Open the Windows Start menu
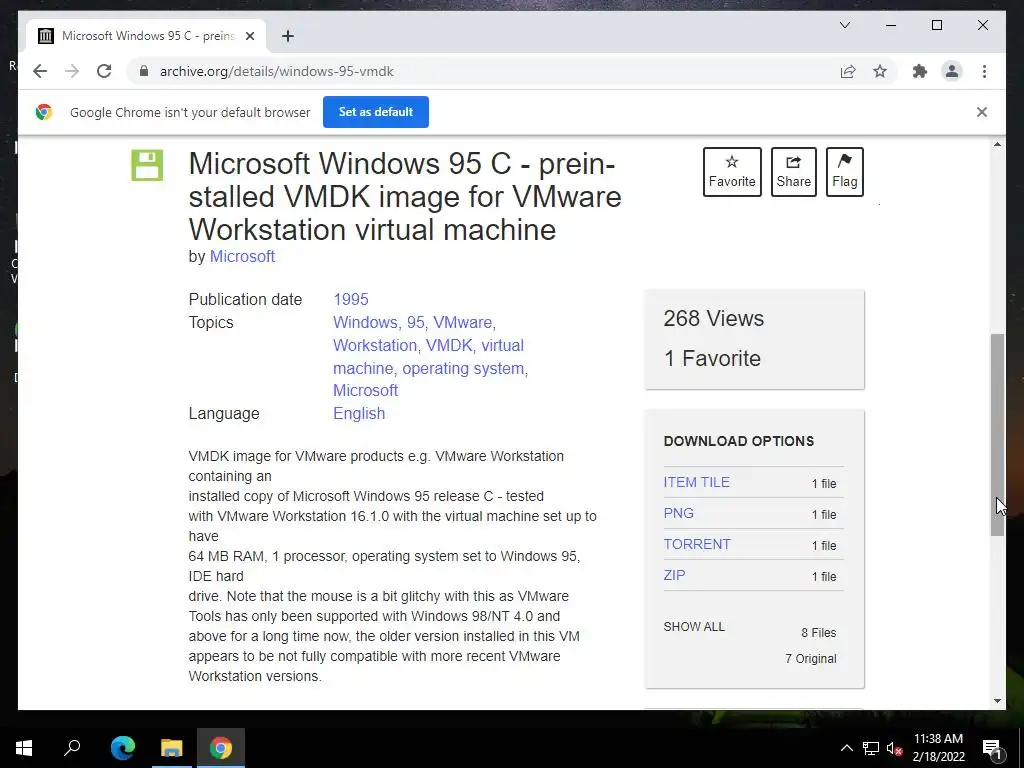Image resolution: width=1024 pixels, height=768 pixels. (24, 748)
